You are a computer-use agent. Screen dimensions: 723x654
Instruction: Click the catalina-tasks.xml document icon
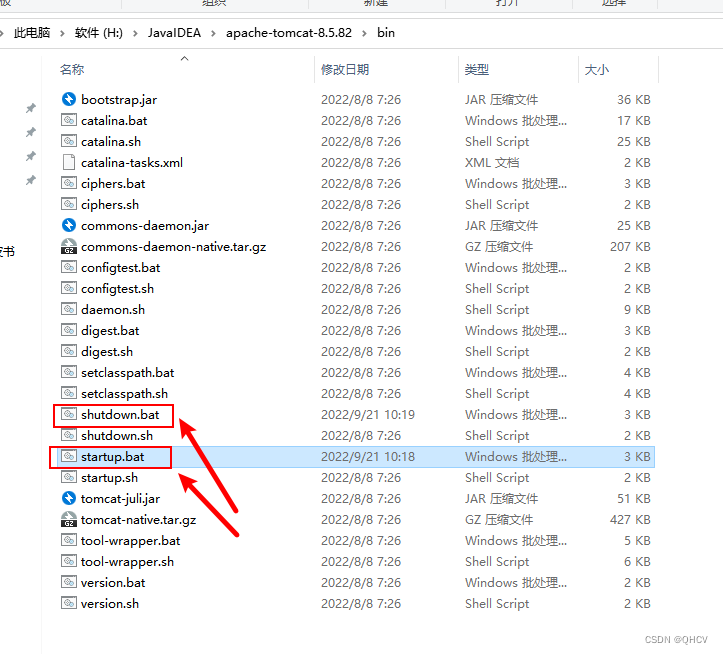pyautogui.click(x=69, y=162)
